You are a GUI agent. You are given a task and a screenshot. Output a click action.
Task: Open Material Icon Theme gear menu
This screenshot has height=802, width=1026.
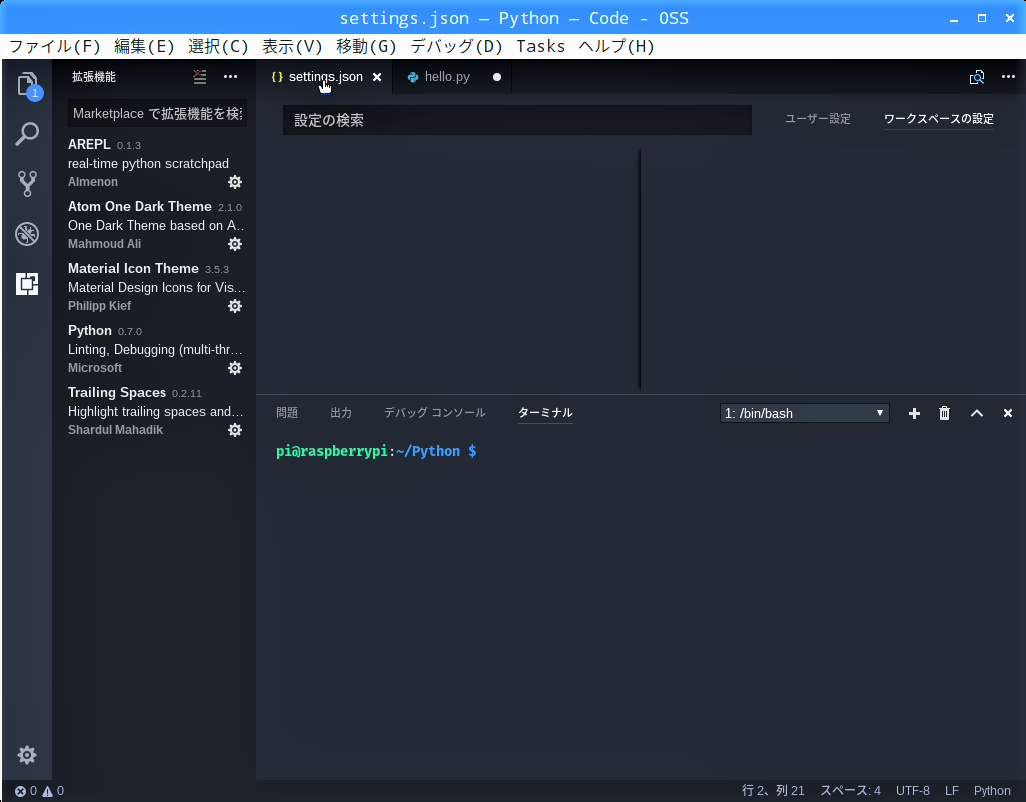(x=235, y=306)
